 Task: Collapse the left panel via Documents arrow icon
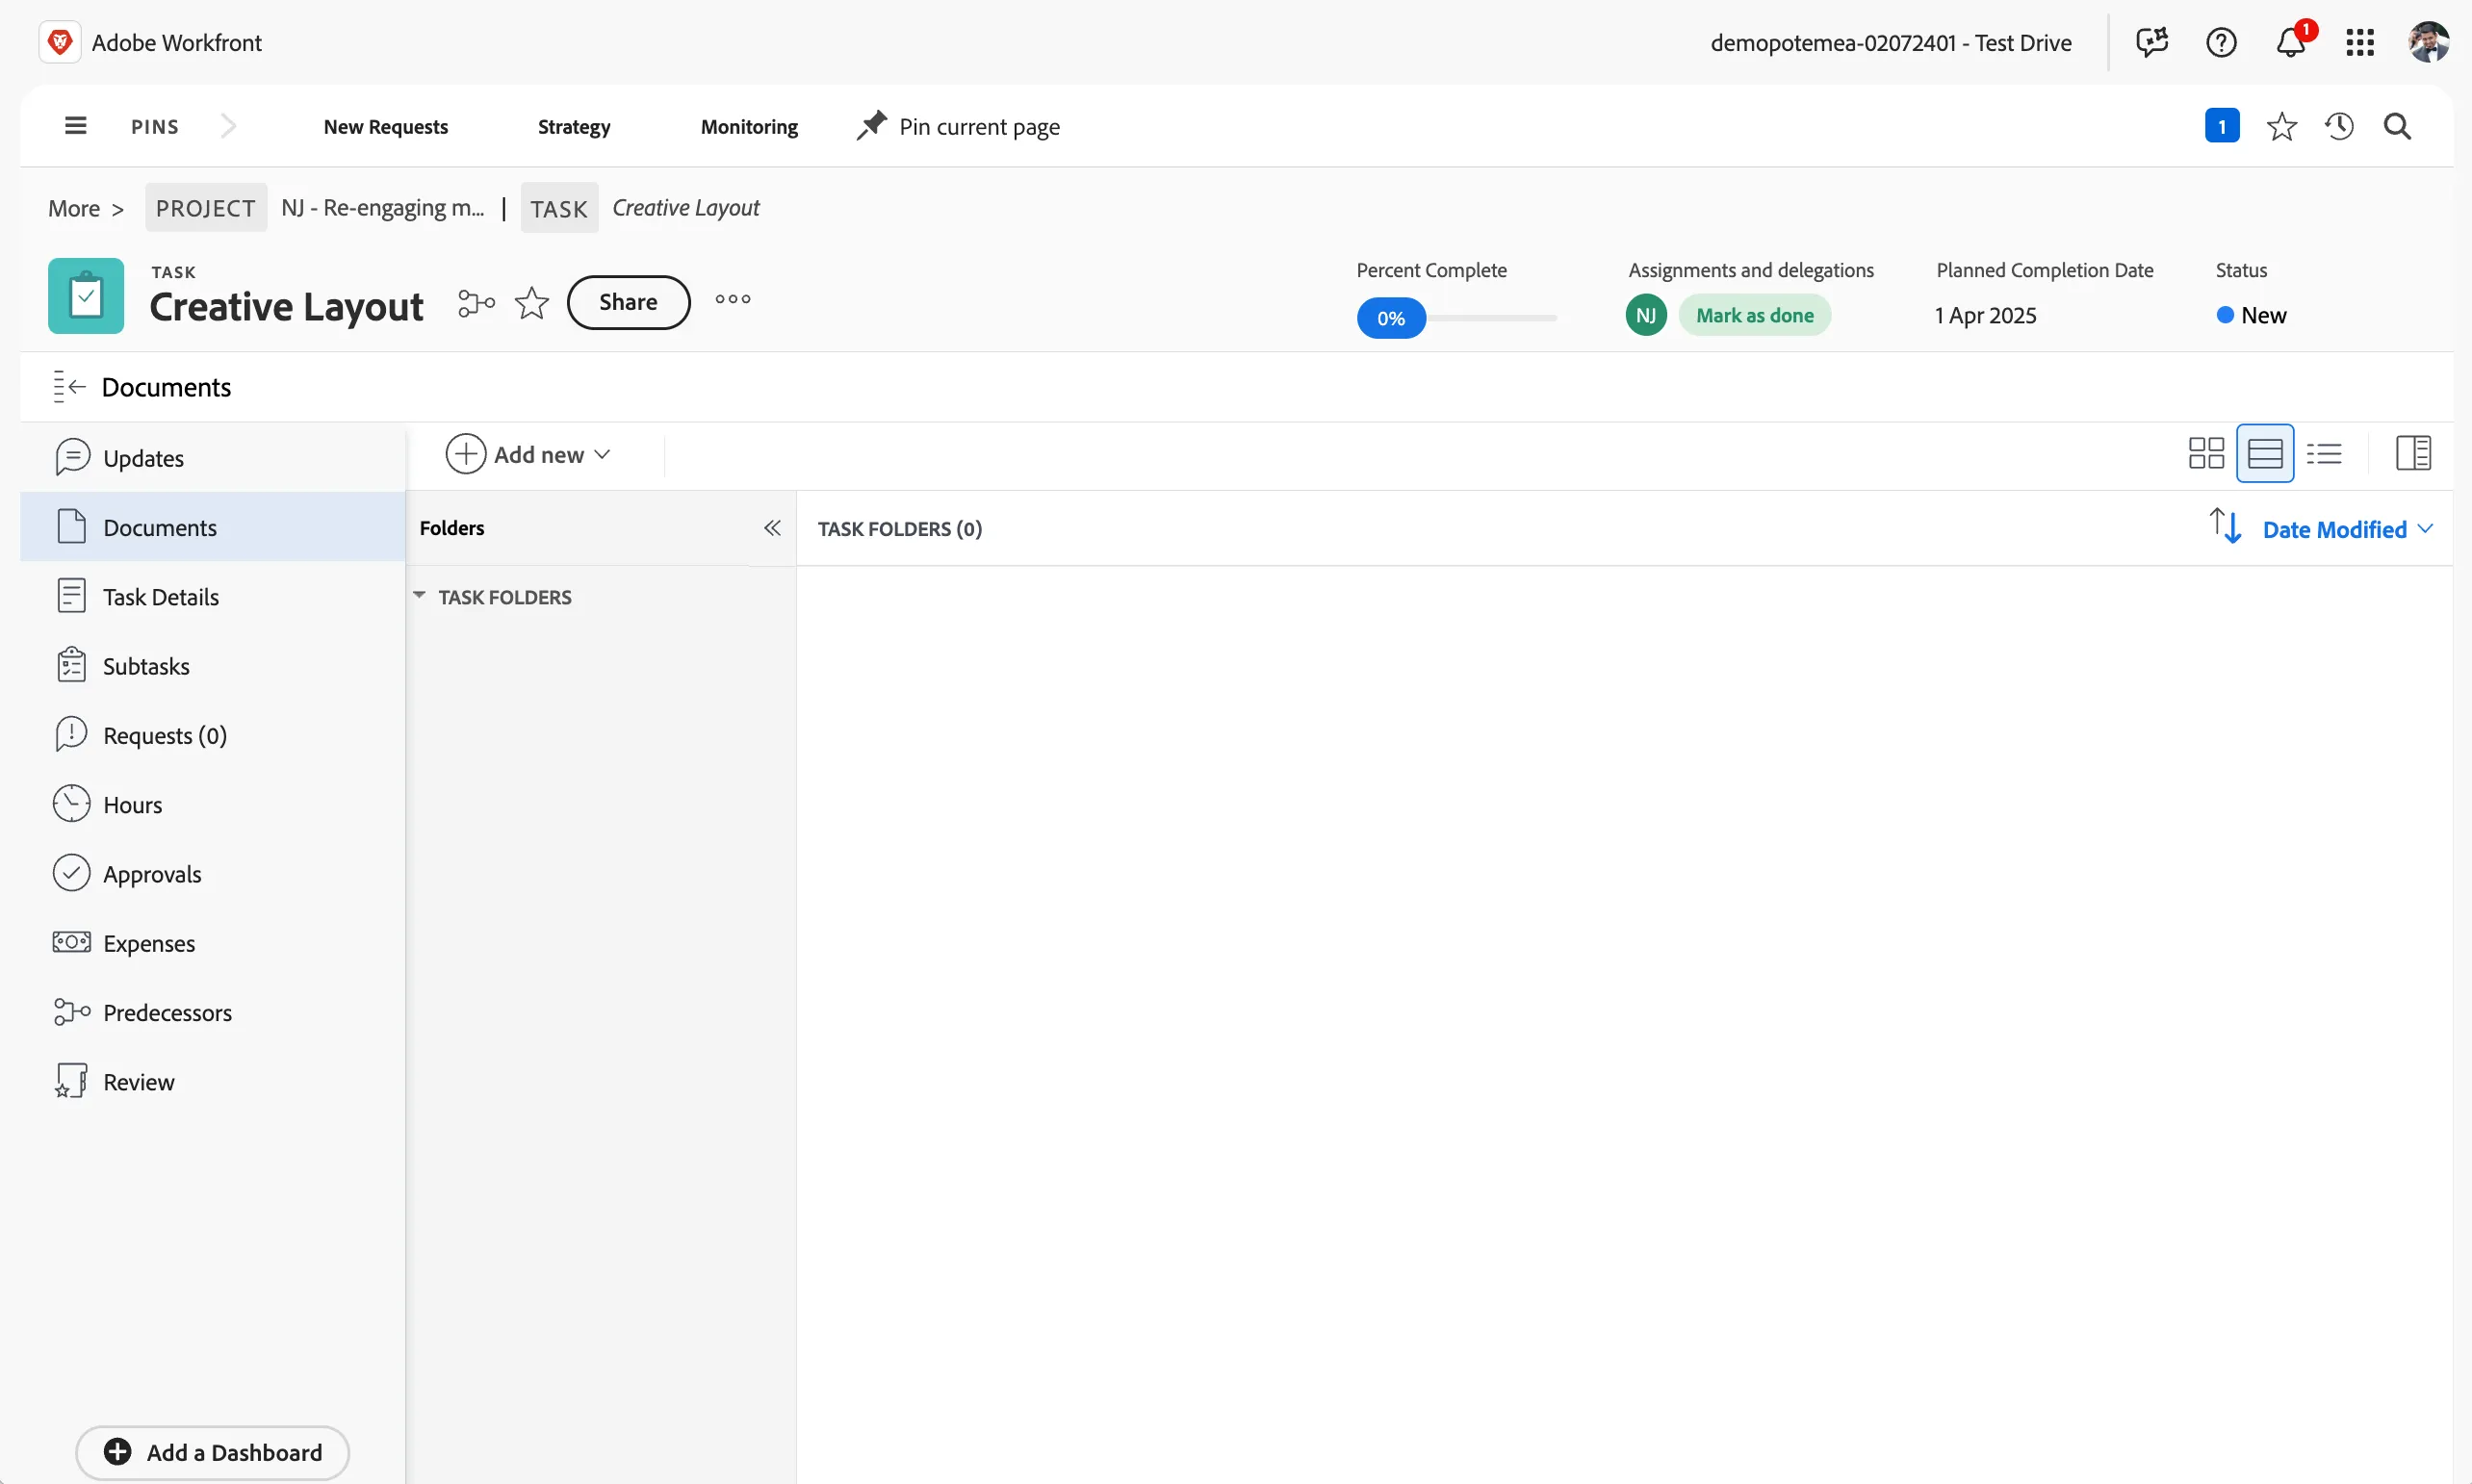pyautogui.click(x=69, y=386)
